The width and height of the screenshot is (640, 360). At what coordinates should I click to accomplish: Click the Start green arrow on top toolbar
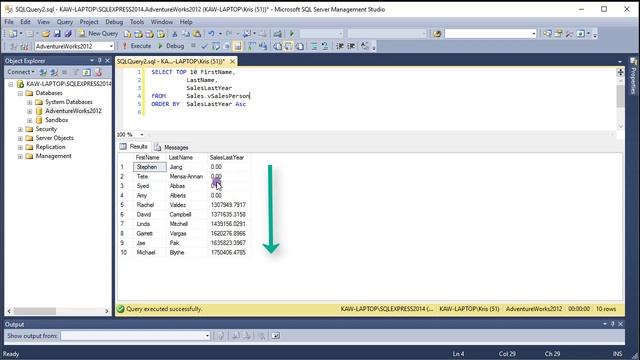tap(292, 33)
